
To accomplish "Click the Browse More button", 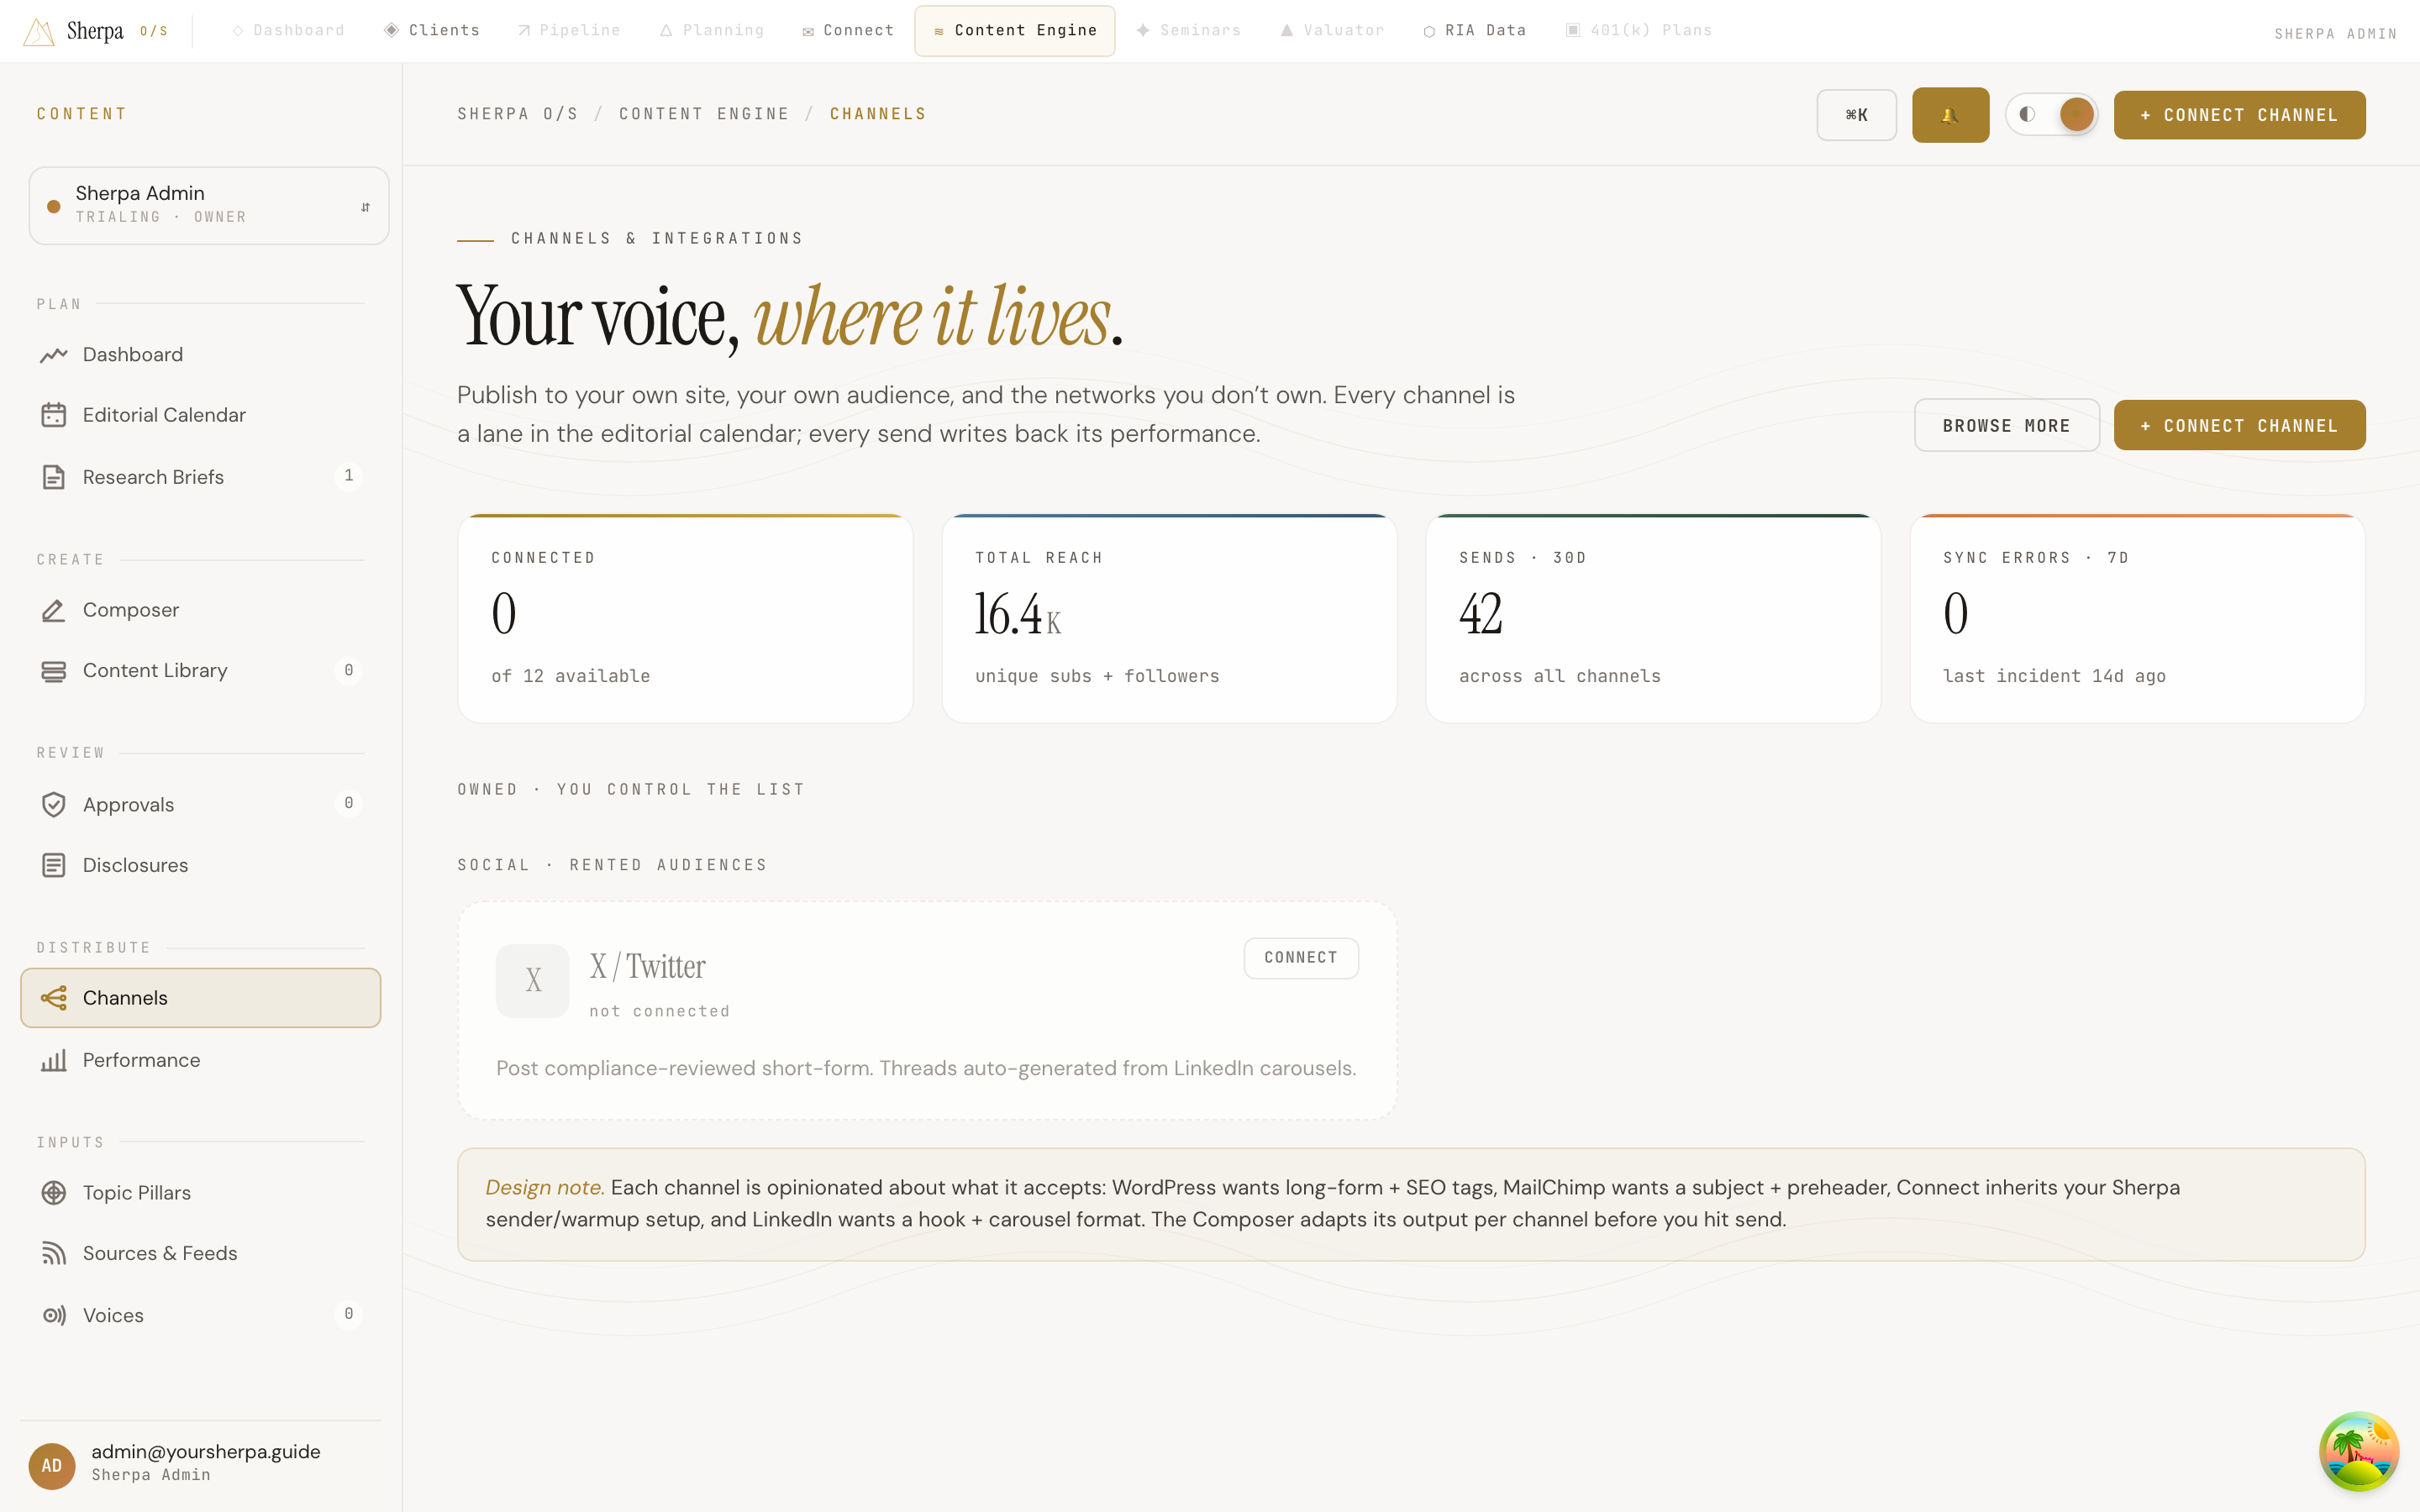I will (2006, 425).
